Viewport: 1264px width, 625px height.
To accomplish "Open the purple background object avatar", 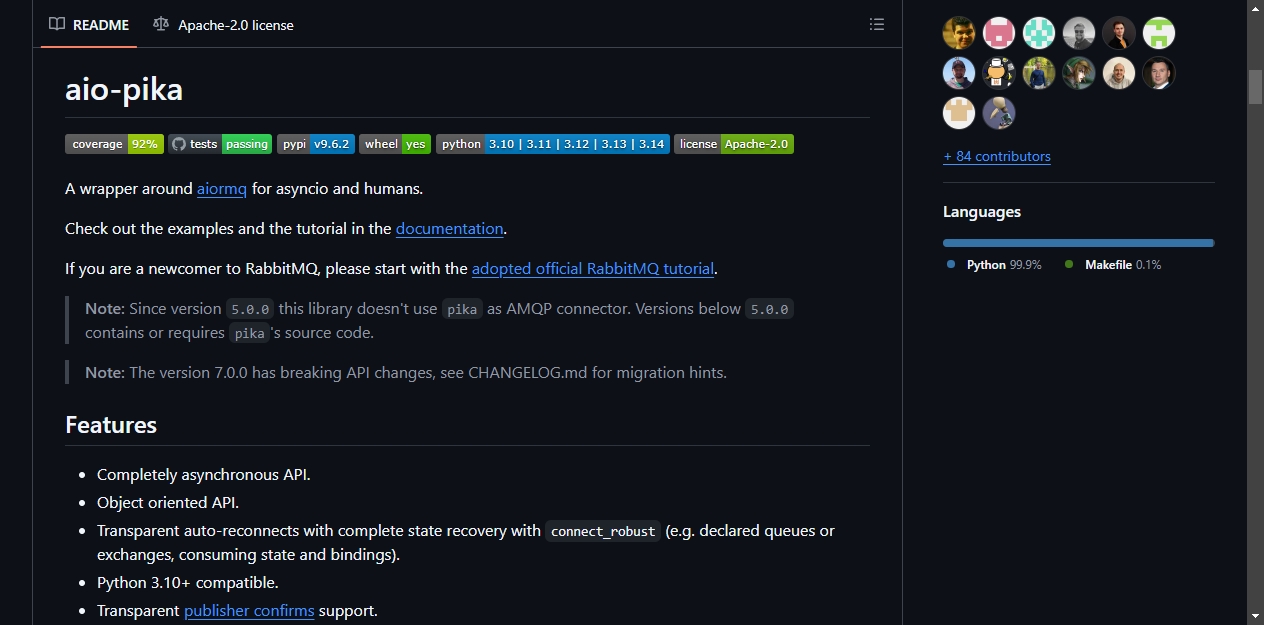I will click(999, 113).
